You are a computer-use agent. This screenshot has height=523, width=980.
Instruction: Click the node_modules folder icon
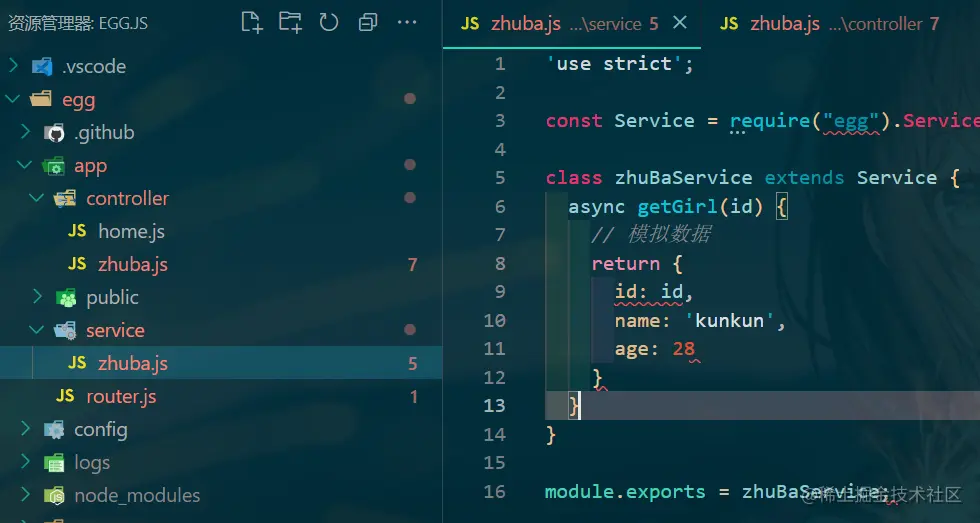tap(54, 496)
